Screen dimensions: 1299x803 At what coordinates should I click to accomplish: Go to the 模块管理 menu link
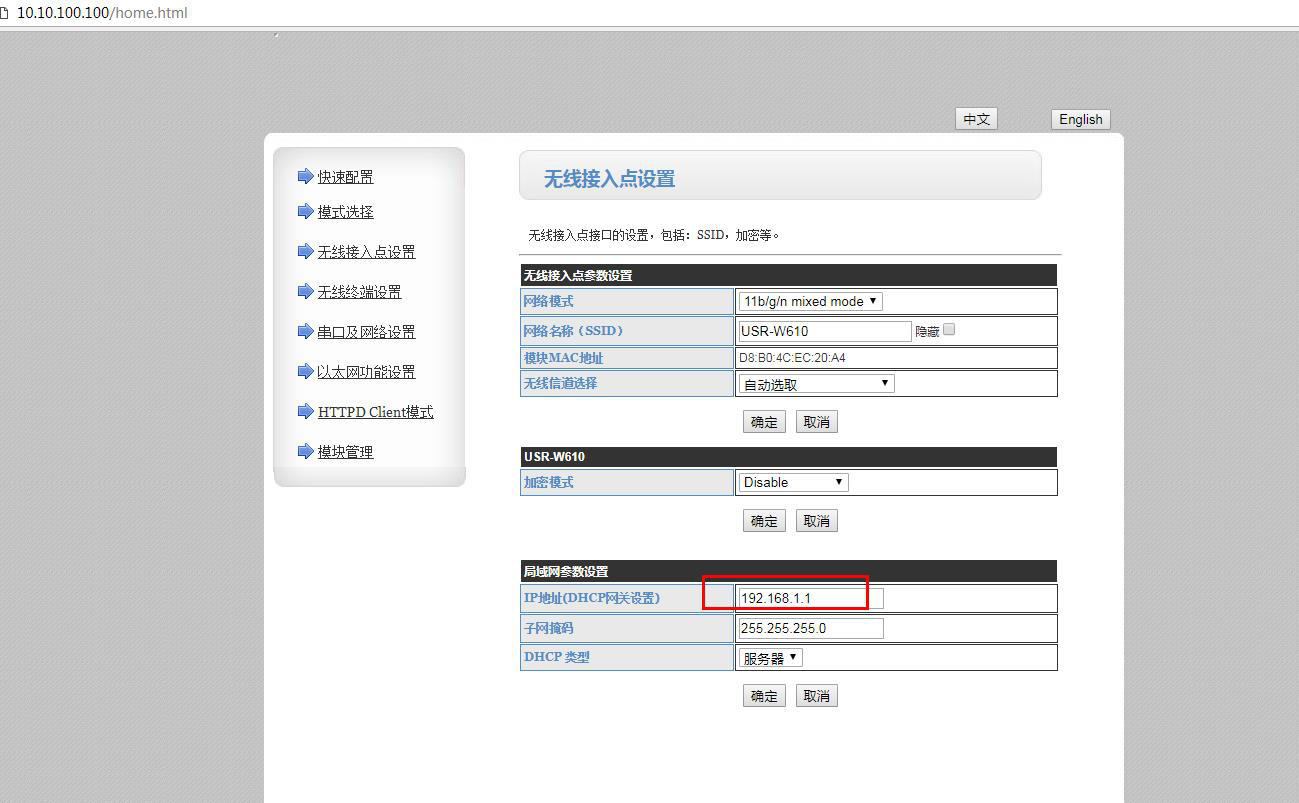point(345,452)
